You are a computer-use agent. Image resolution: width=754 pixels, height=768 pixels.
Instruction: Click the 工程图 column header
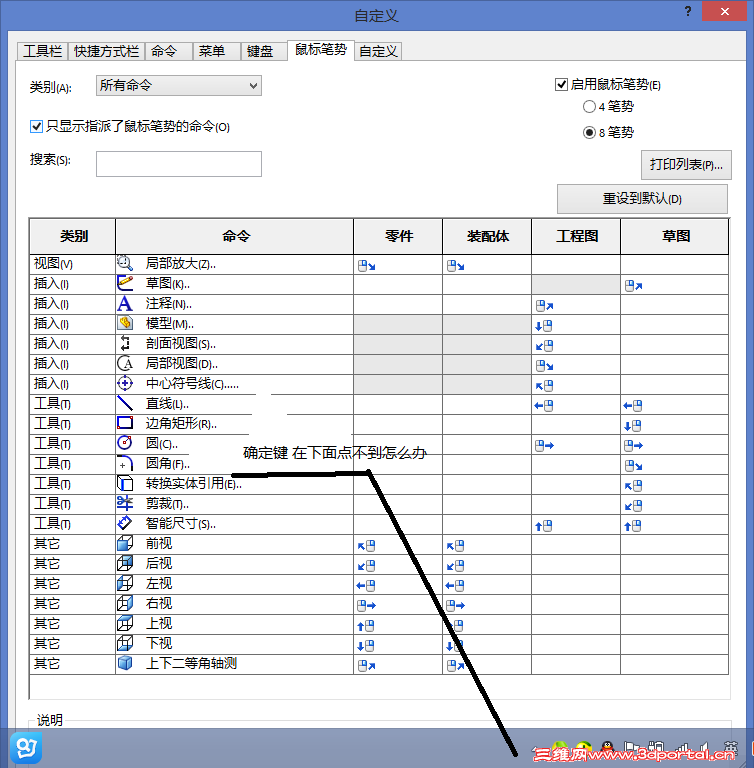click(576, 237)
